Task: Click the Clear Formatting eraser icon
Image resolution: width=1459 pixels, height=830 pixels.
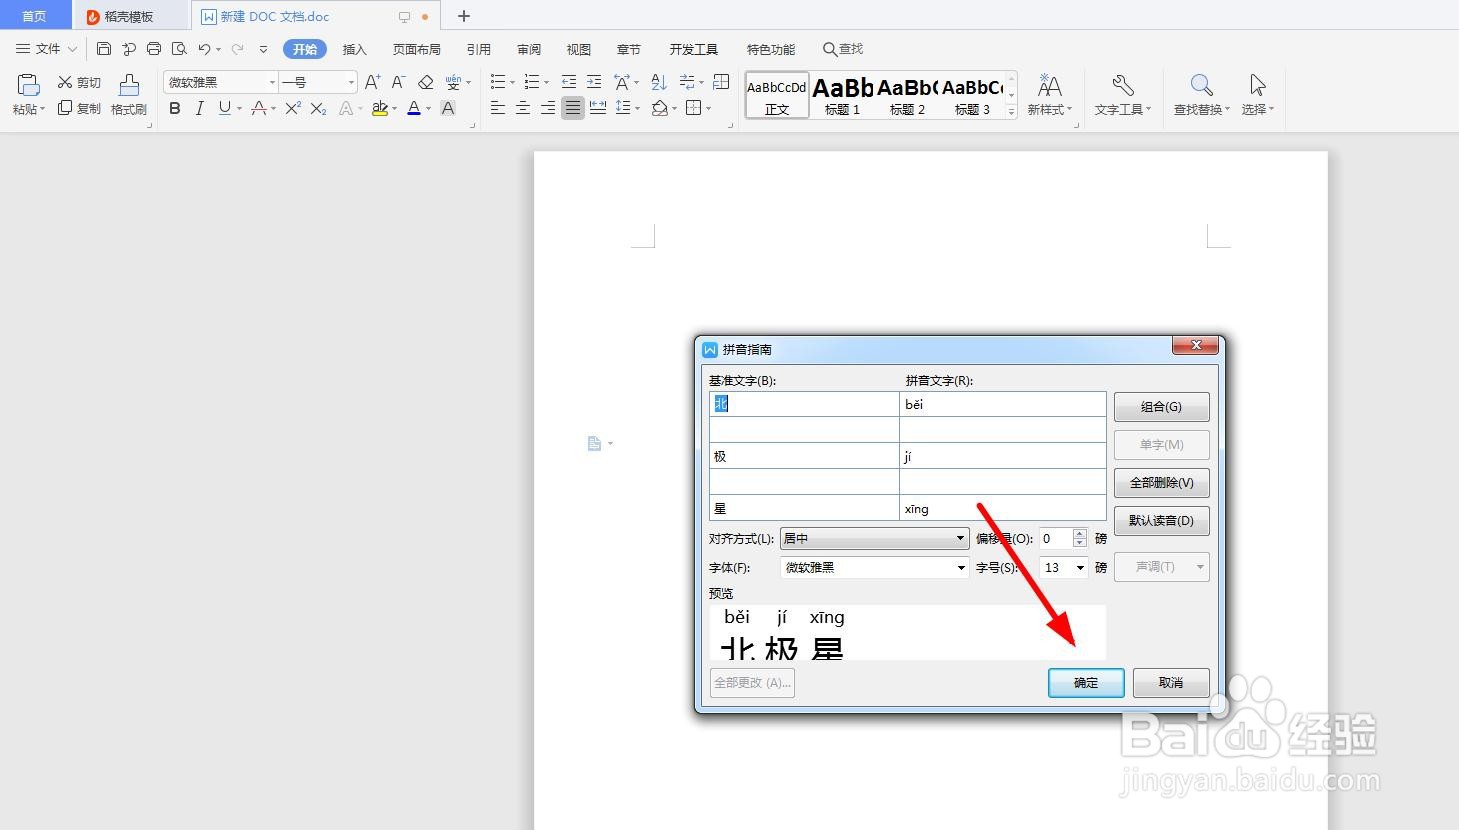Action: [x=426, y=82]
